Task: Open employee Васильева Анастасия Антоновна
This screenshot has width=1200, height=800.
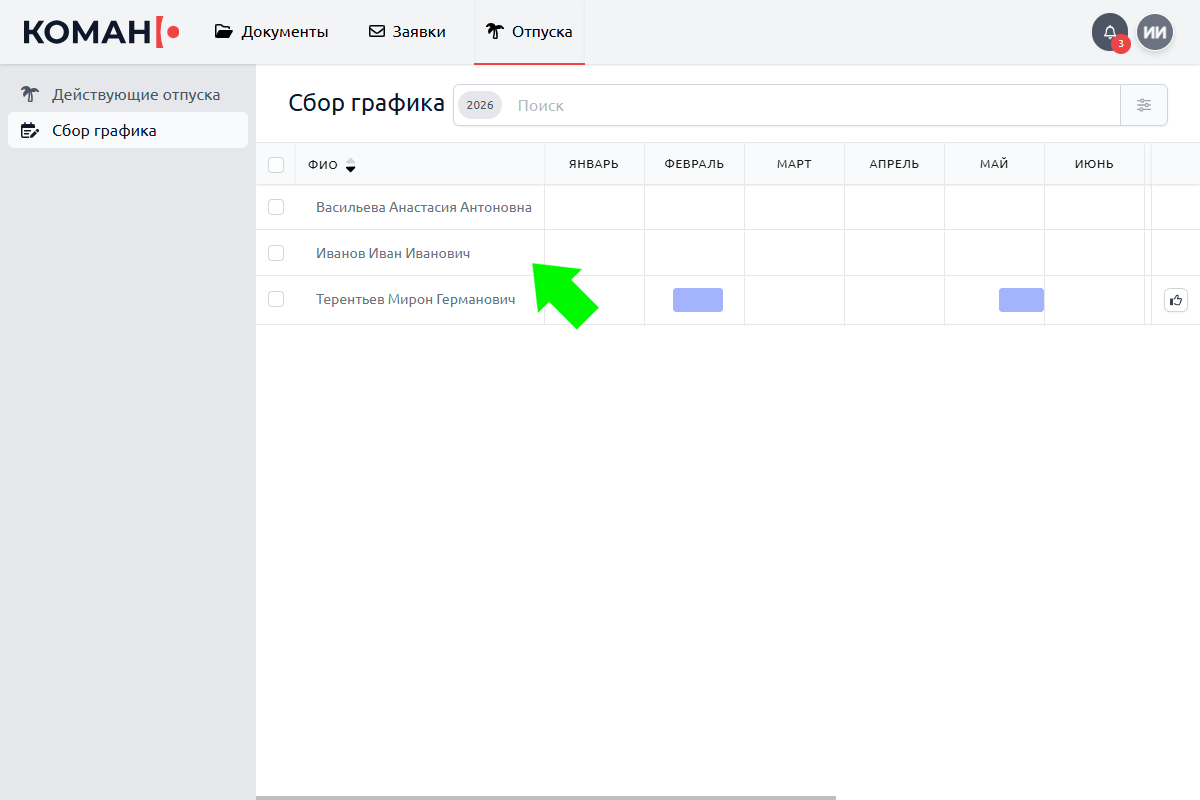Action: click(423, 208)
